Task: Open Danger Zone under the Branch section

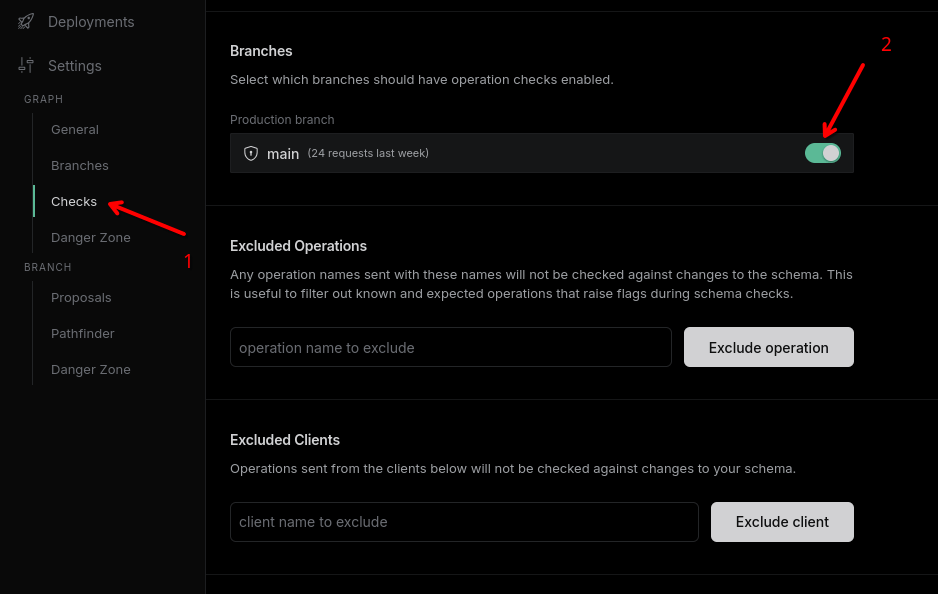Action: pyautogui.click(x=91, y=369)
